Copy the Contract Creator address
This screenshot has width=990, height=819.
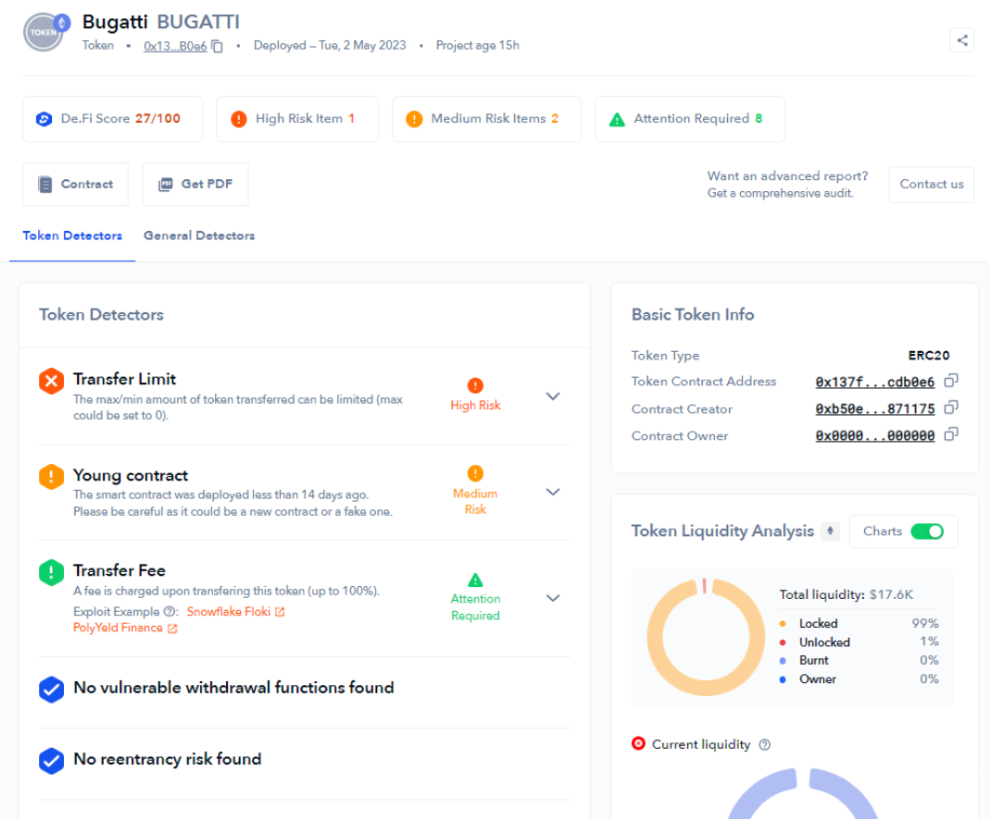tap(951, 408)
